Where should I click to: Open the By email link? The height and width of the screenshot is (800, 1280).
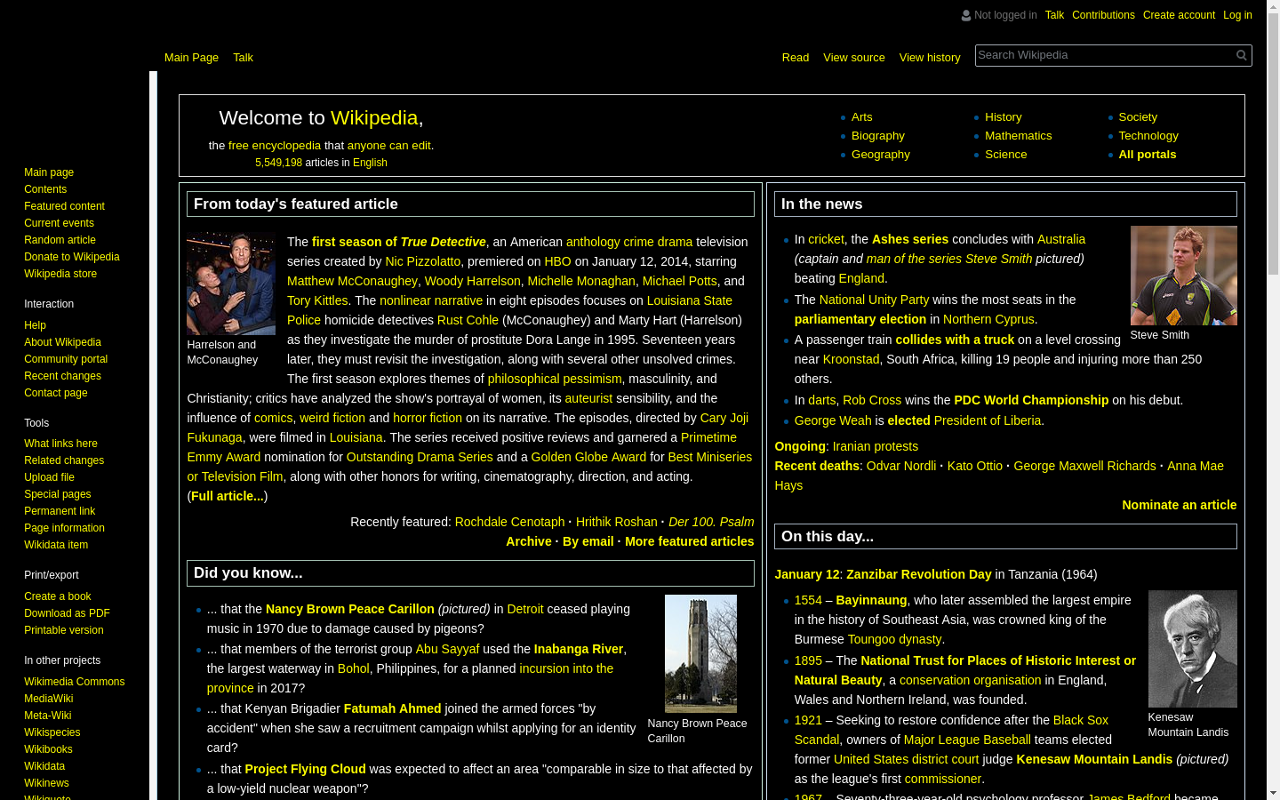588,541
